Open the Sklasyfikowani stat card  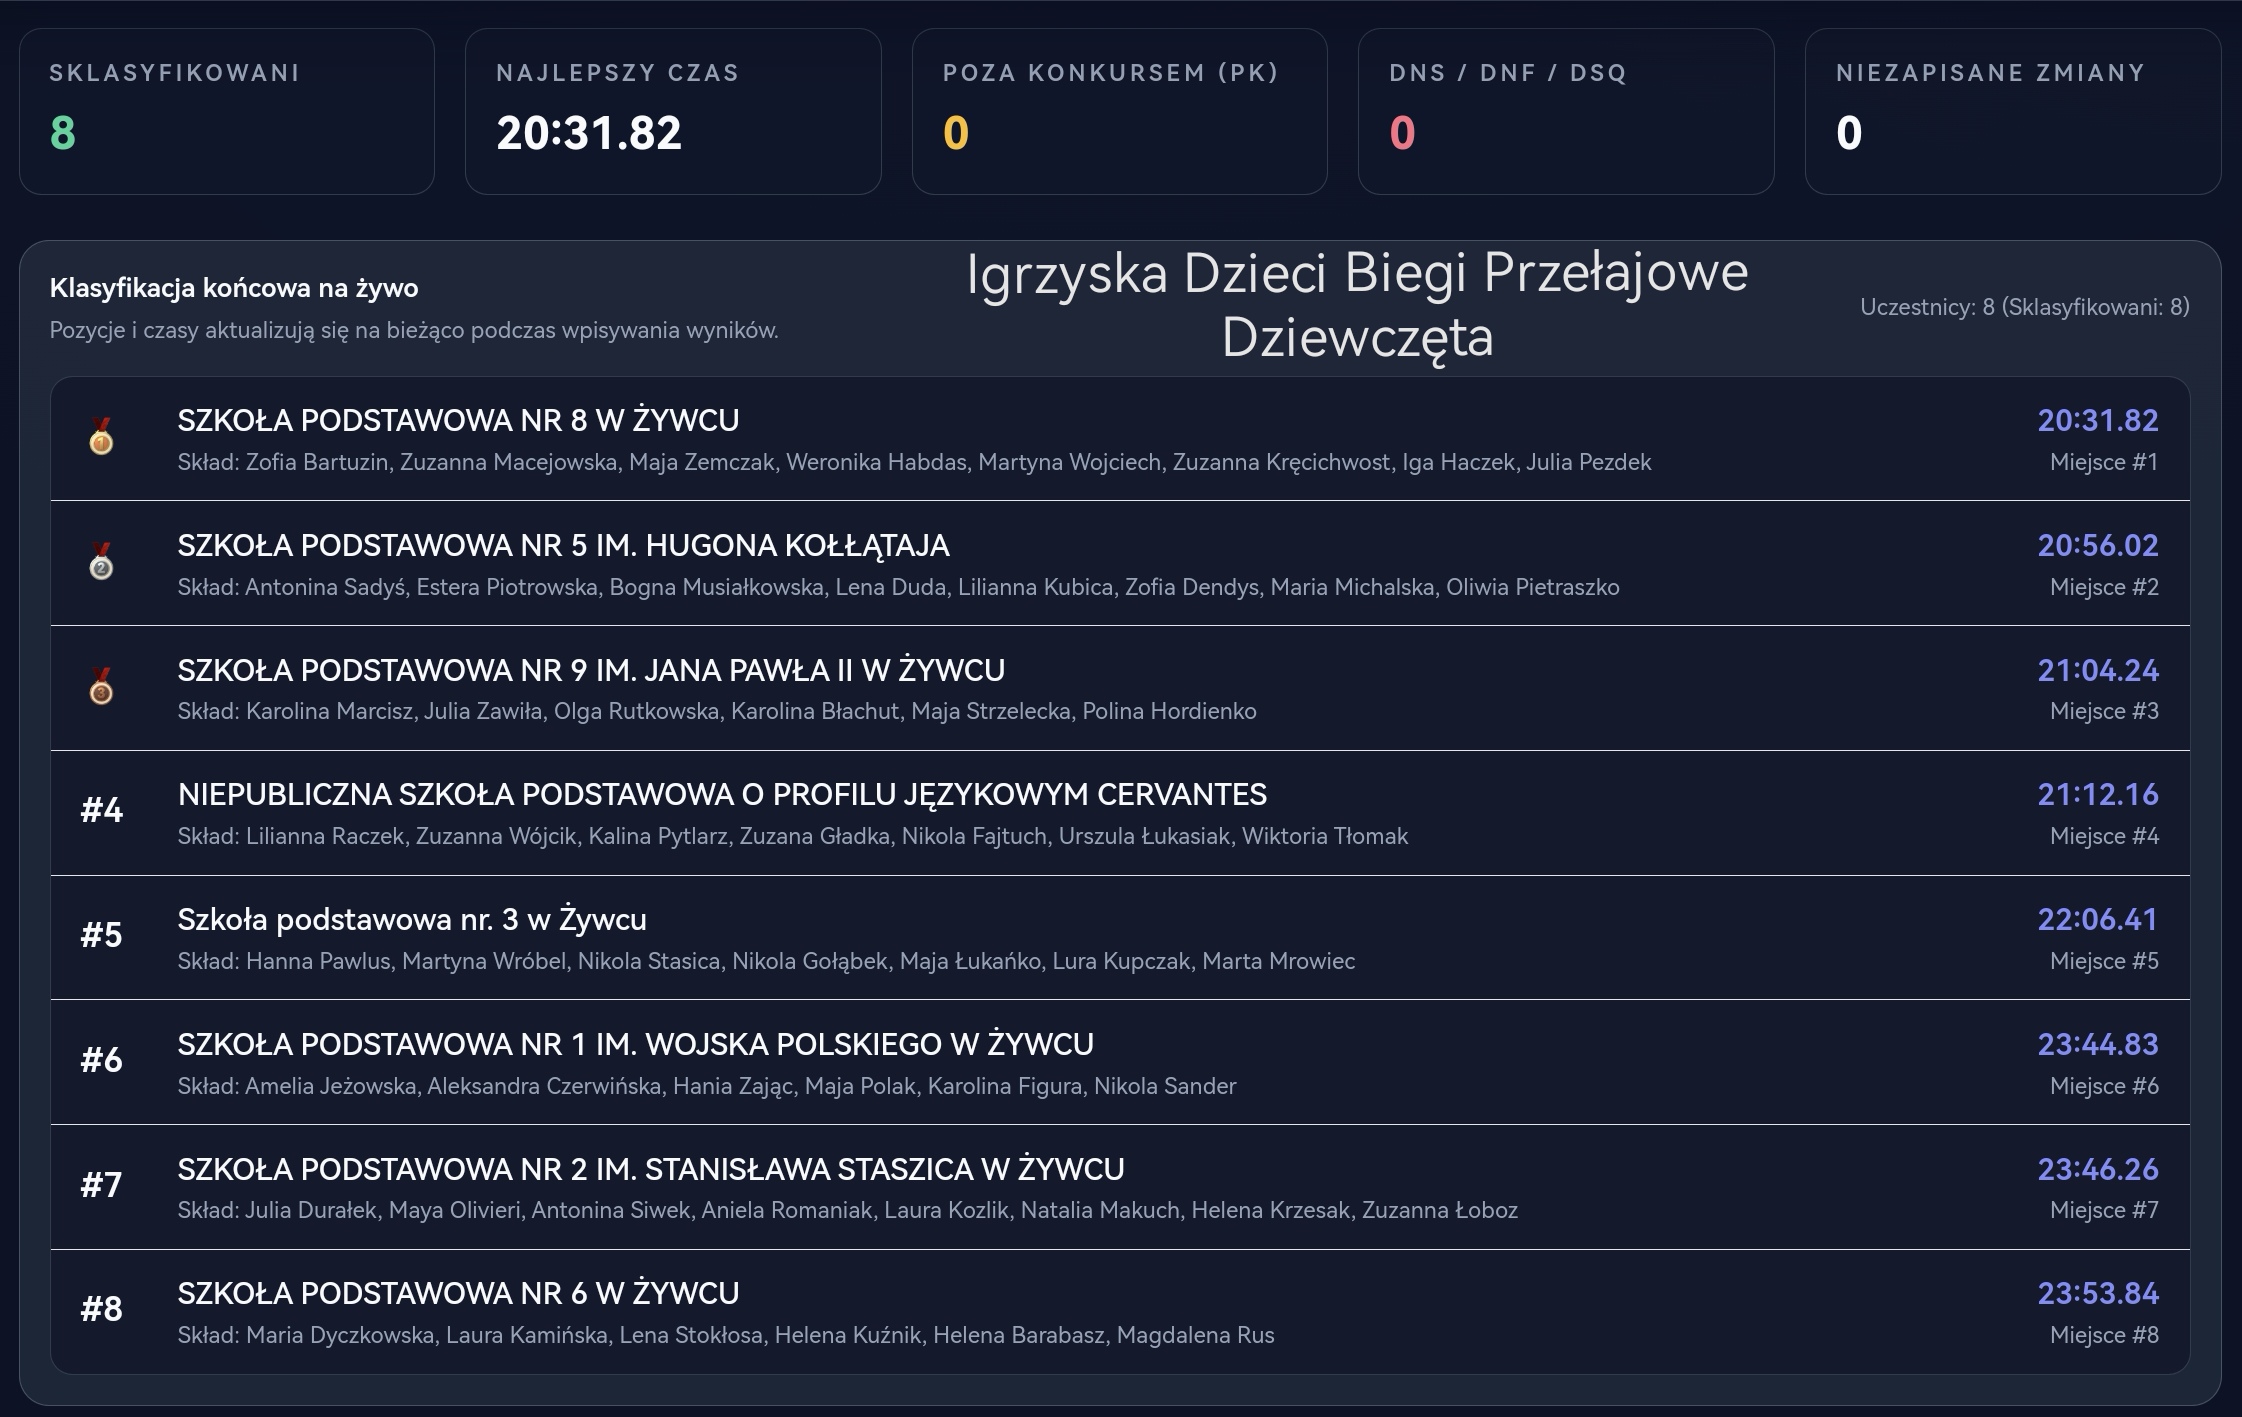[227, 111]
